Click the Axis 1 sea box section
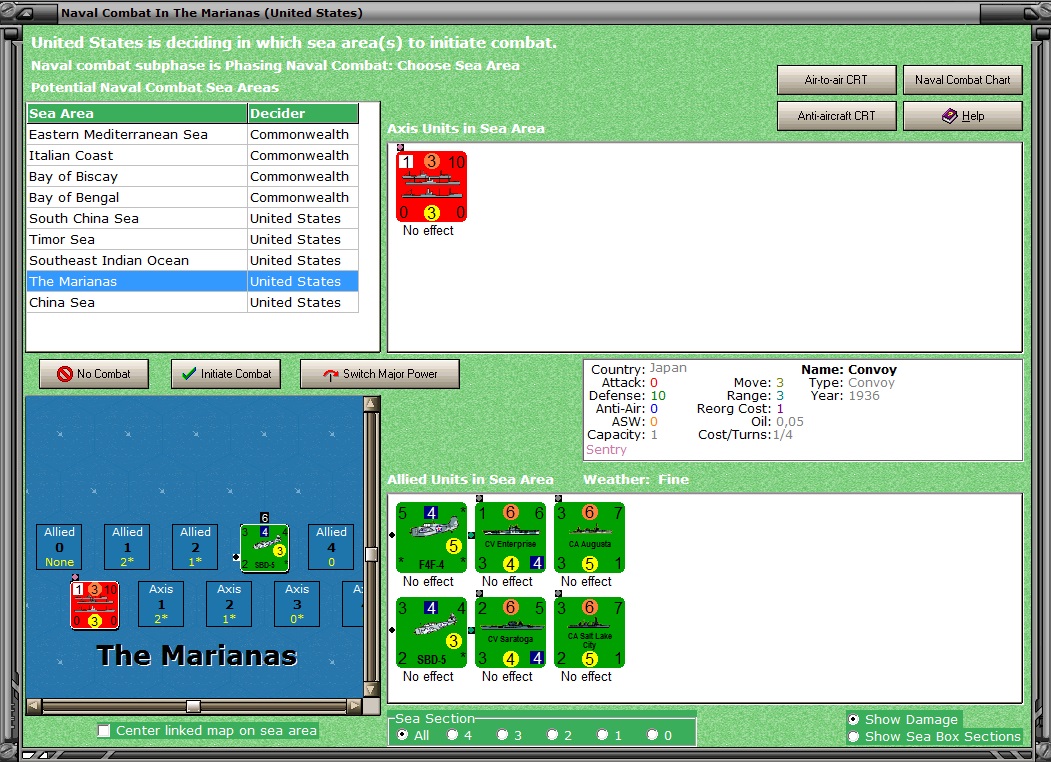1051x762 pixels. [161, 604]
